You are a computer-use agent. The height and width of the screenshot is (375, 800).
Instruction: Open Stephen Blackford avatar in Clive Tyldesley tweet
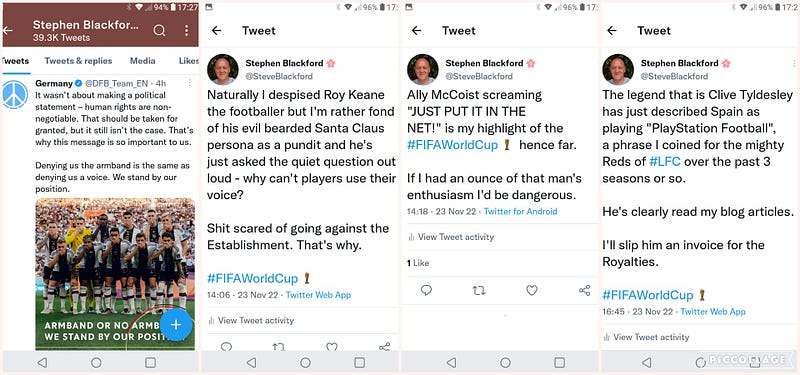[618, 69]
